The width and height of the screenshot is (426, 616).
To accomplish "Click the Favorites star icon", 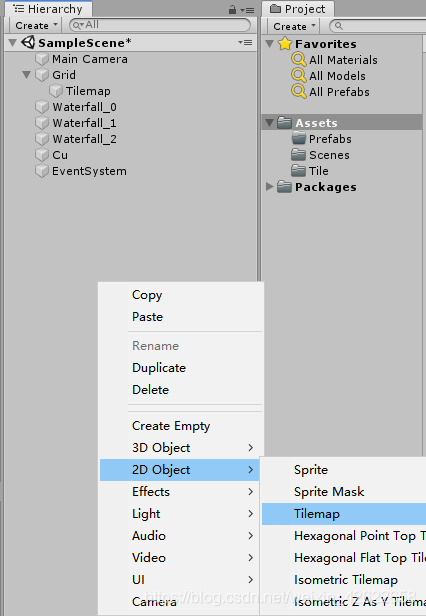I will click(285, 43).
